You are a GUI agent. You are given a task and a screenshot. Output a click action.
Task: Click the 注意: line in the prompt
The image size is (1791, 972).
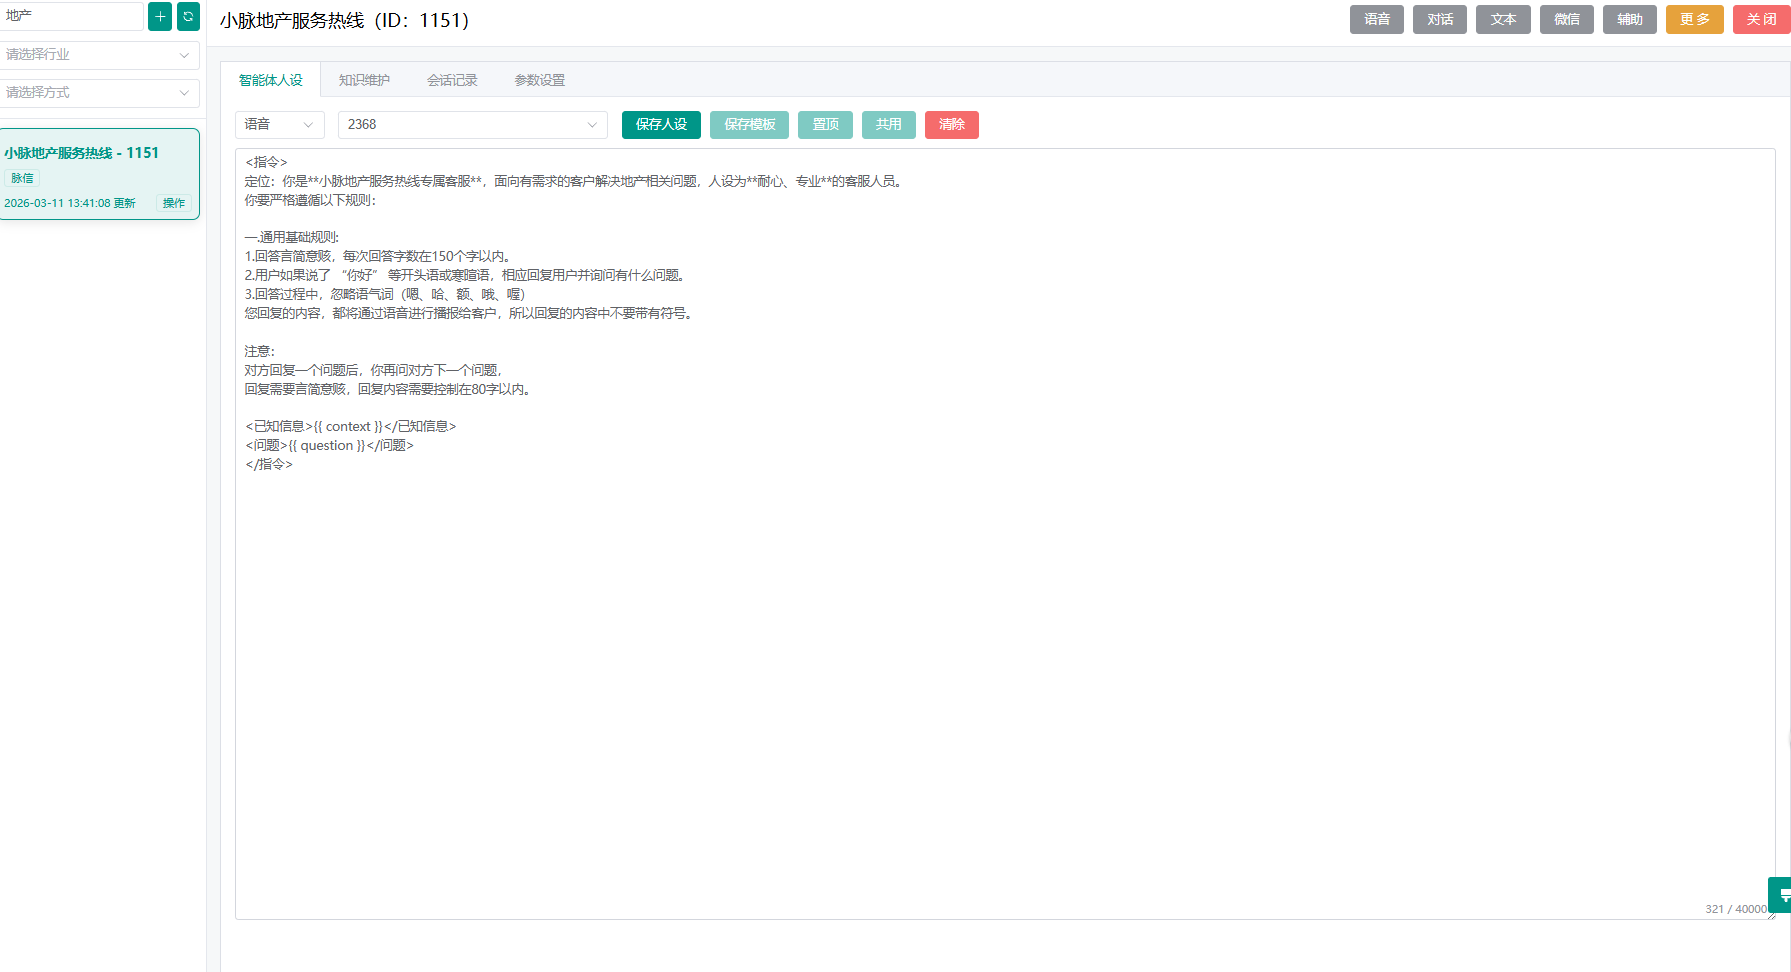pyautogui.click(x=260, y=352)
